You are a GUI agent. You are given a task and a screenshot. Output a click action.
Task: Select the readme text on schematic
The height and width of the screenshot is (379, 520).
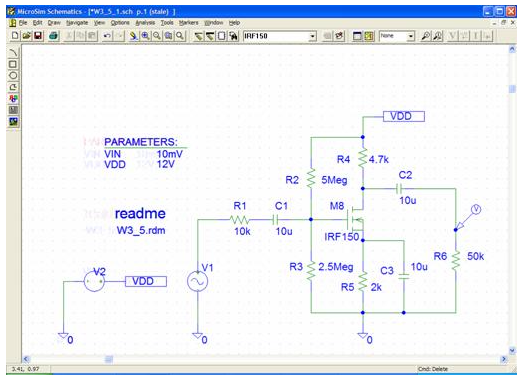coord(140,214)
